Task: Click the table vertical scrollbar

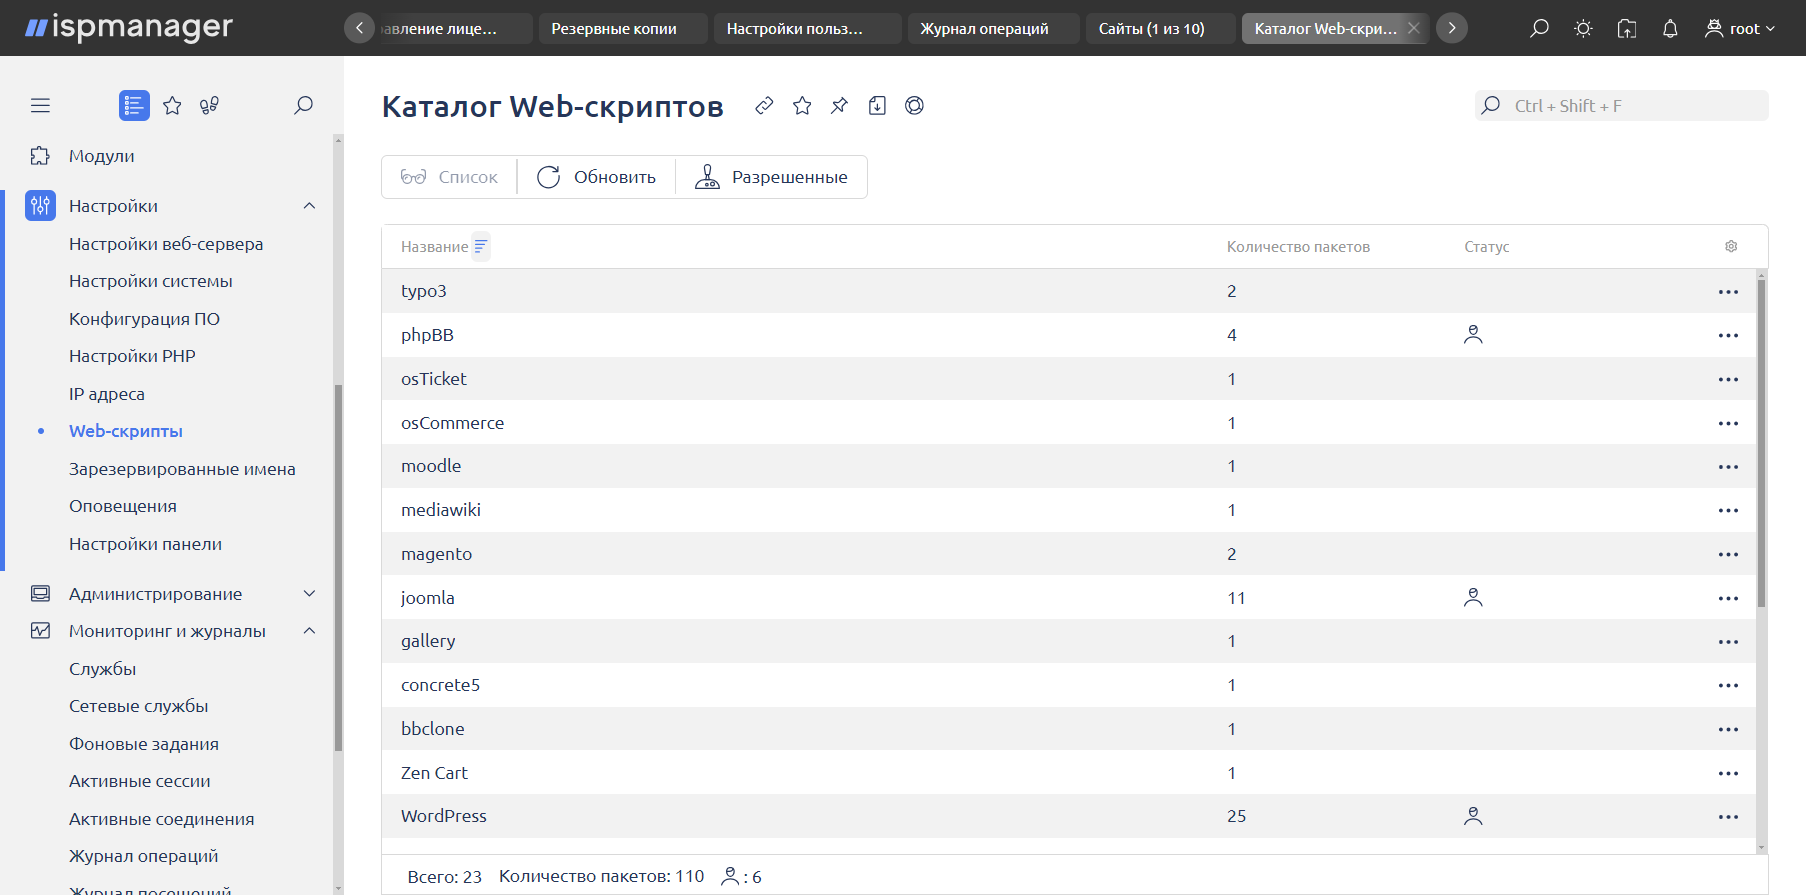Action: 1761,443
